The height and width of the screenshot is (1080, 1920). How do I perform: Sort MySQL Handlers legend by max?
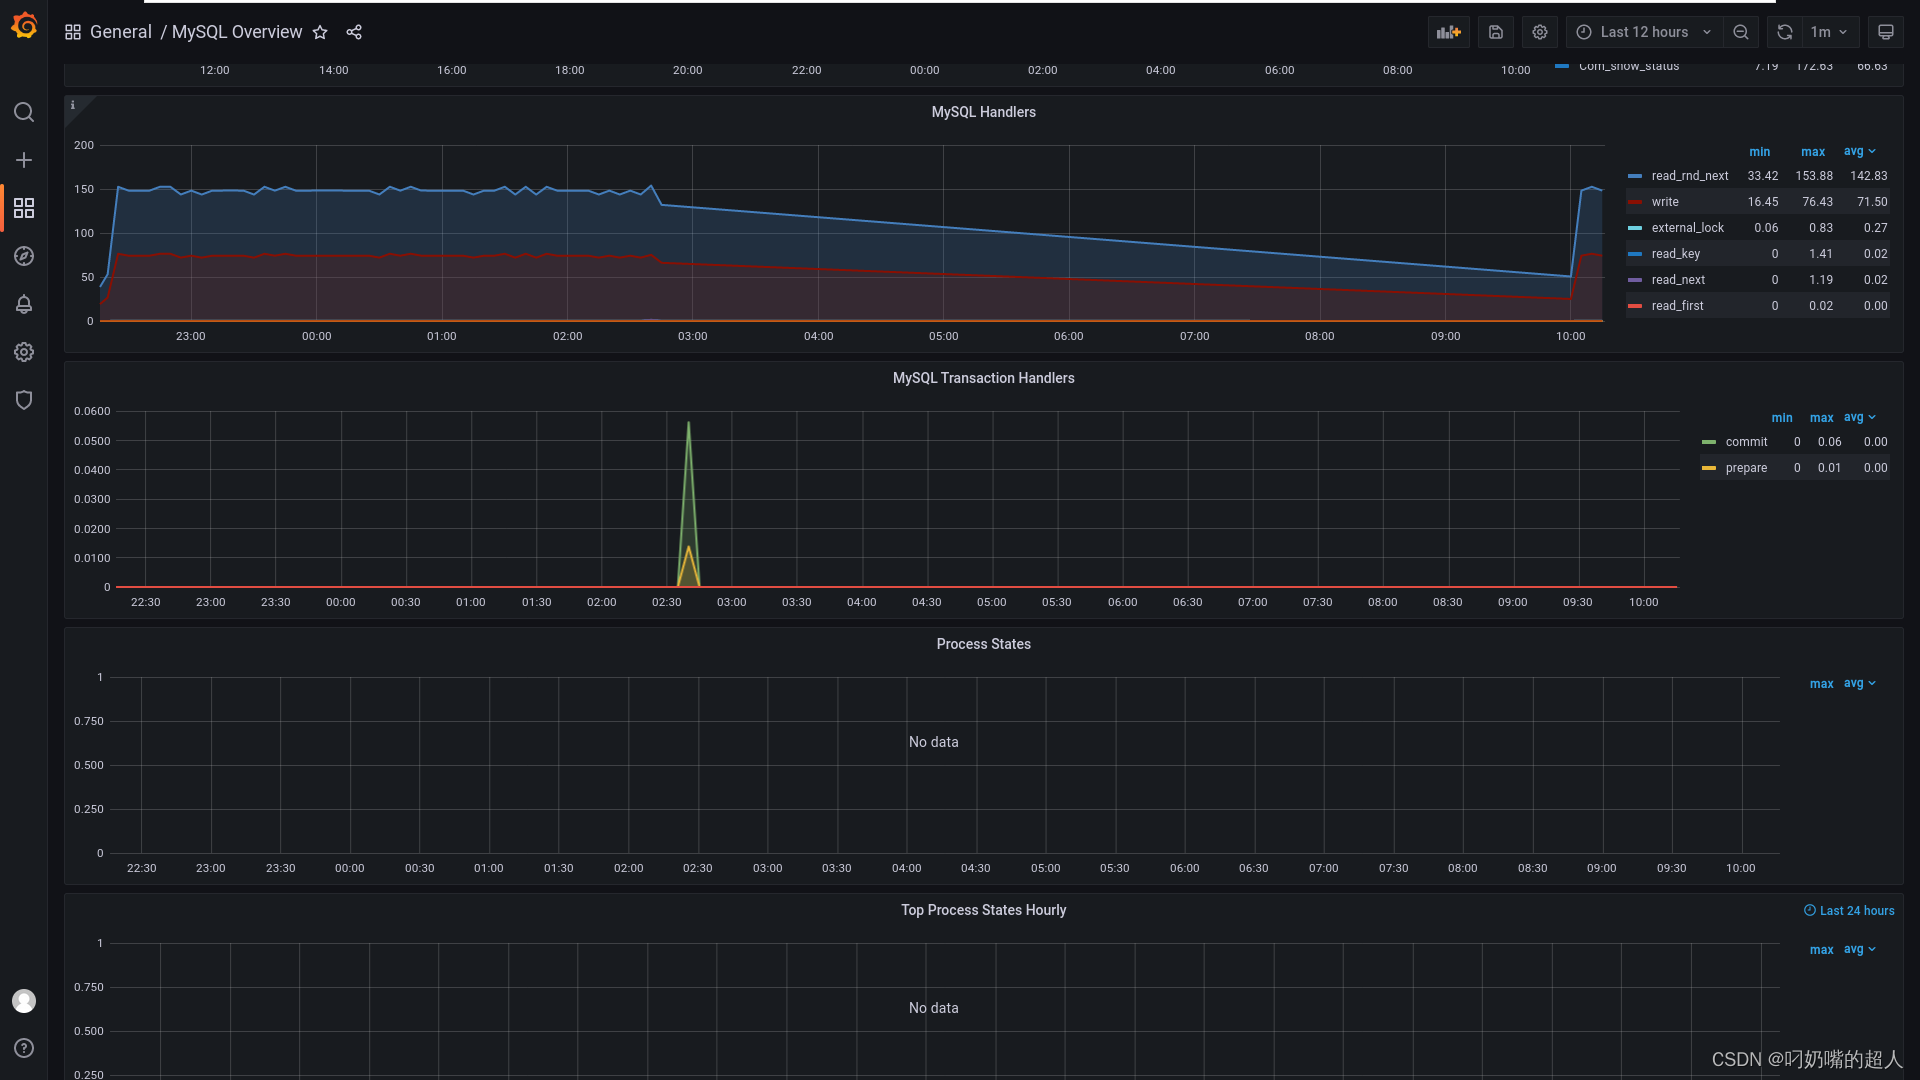pos(1813,152)
